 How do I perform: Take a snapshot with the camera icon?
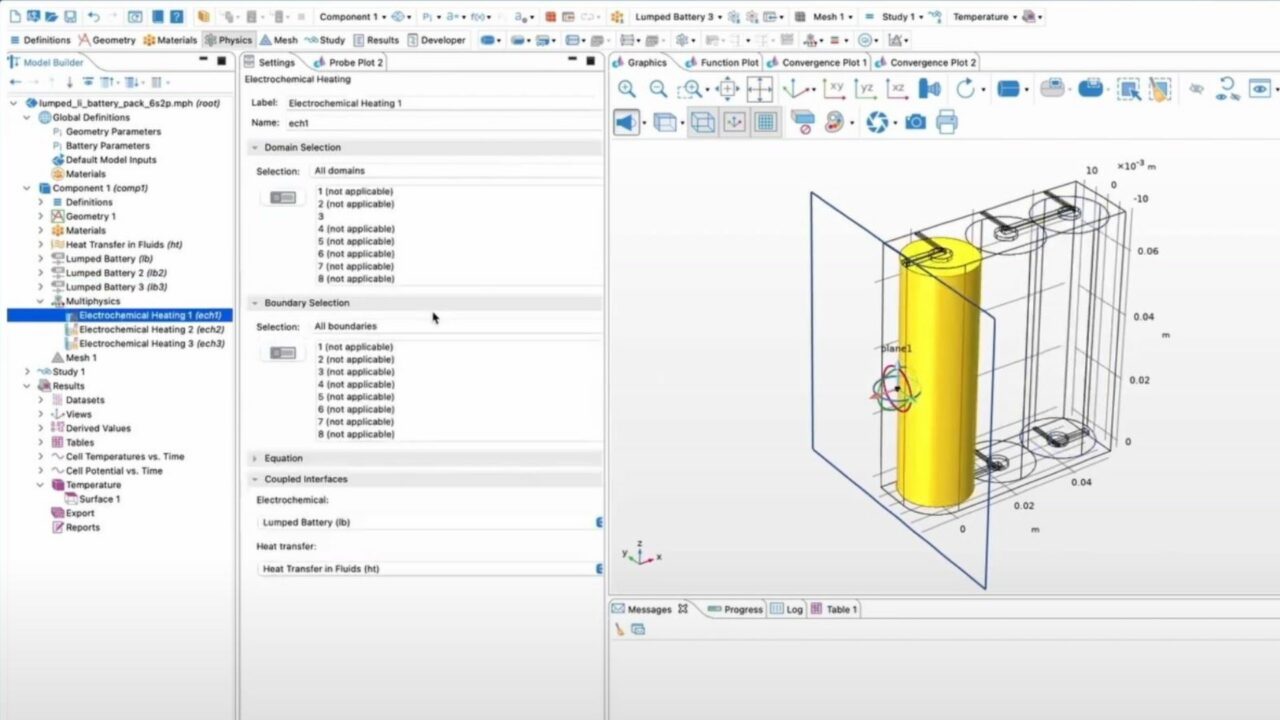[x=917, y=122]
